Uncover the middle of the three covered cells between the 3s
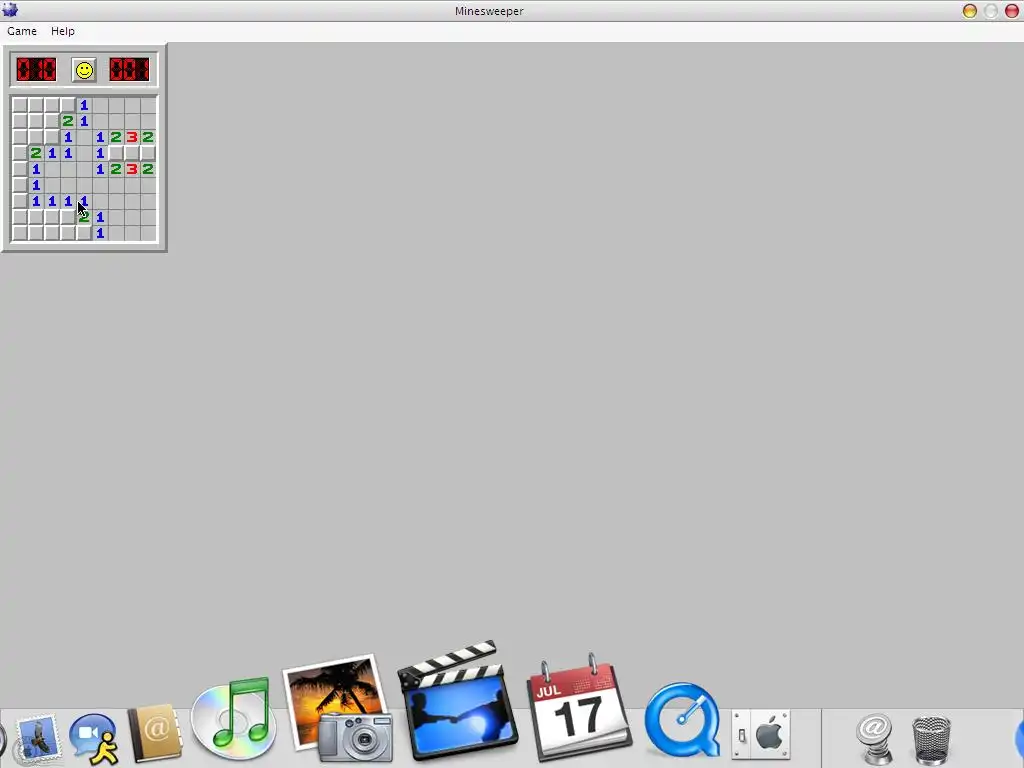1024x768 pixels. pyautogui.click(x=132, y=153)
